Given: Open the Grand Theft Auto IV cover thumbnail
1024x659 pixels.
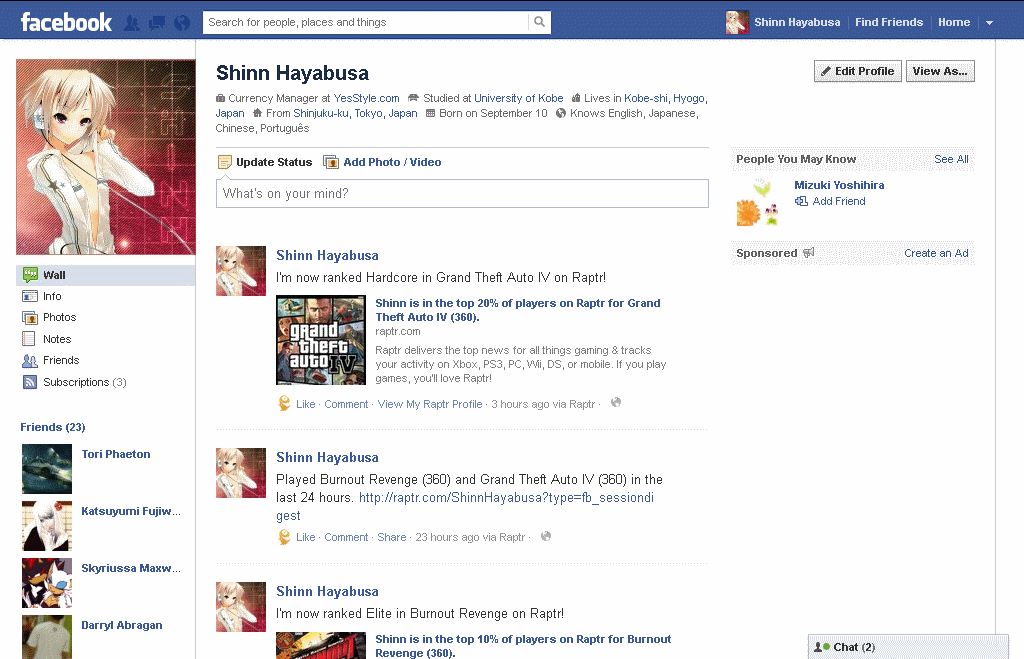Looking at the screenshot, I should [x=321, y=340].
